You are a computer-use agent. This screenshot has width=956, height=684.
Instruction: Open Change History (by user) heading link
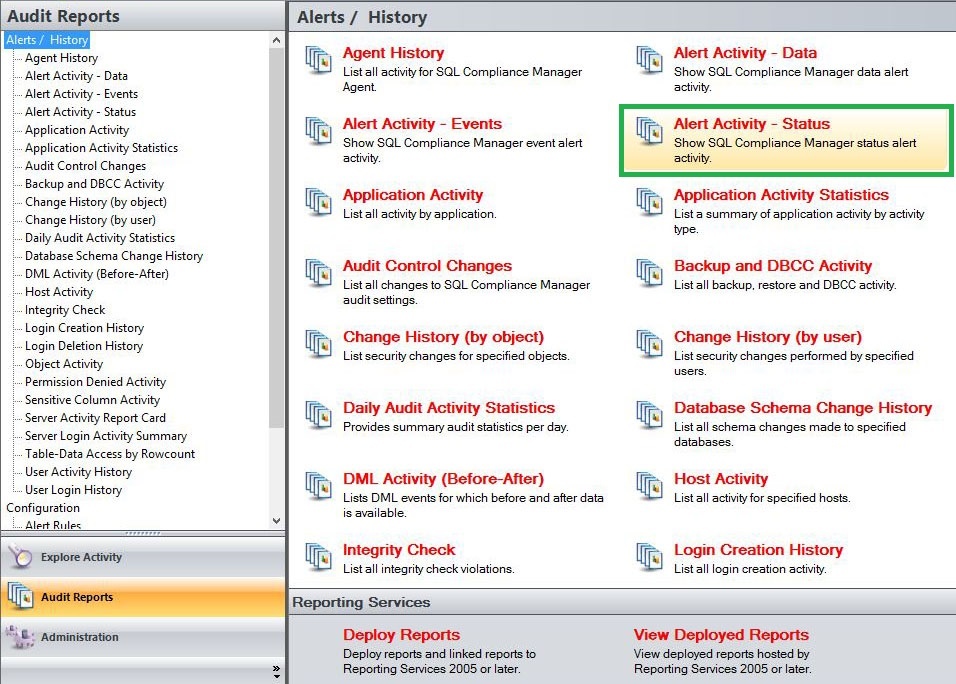click(x=768, y=337)
